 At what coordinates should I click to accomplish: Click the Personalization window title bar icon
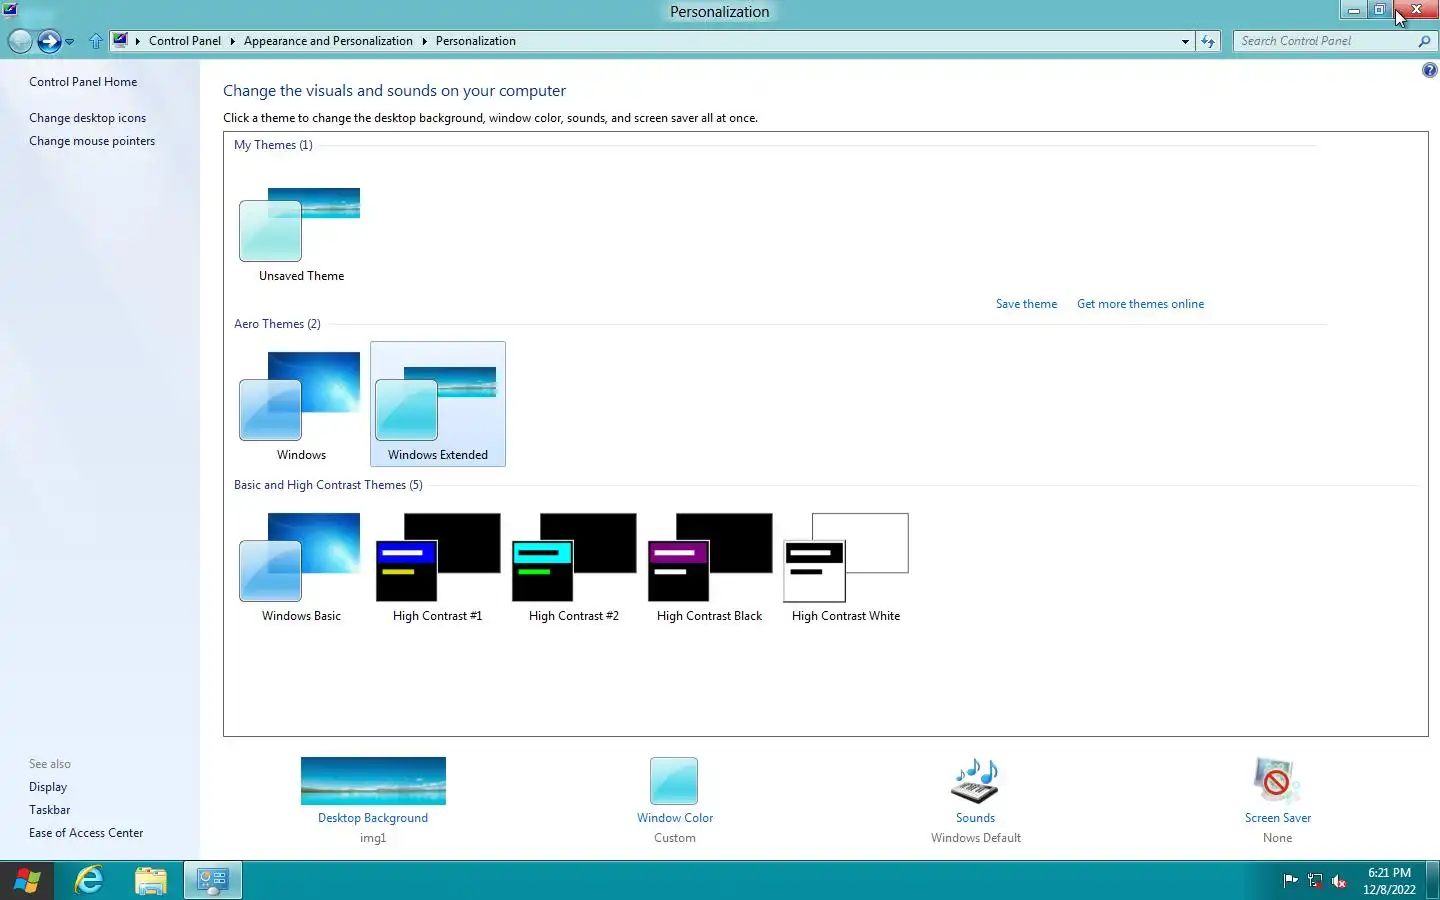pos(10,10)
